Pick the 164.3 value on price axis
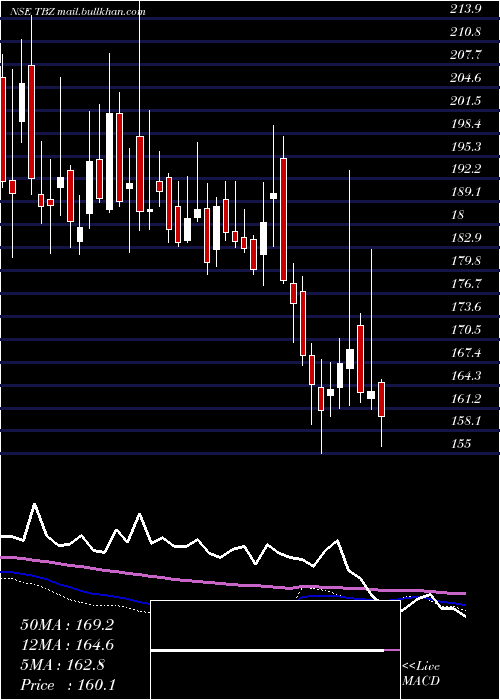Image resolution: width=500 pixels, height=700 pixels. pos(466,375)
